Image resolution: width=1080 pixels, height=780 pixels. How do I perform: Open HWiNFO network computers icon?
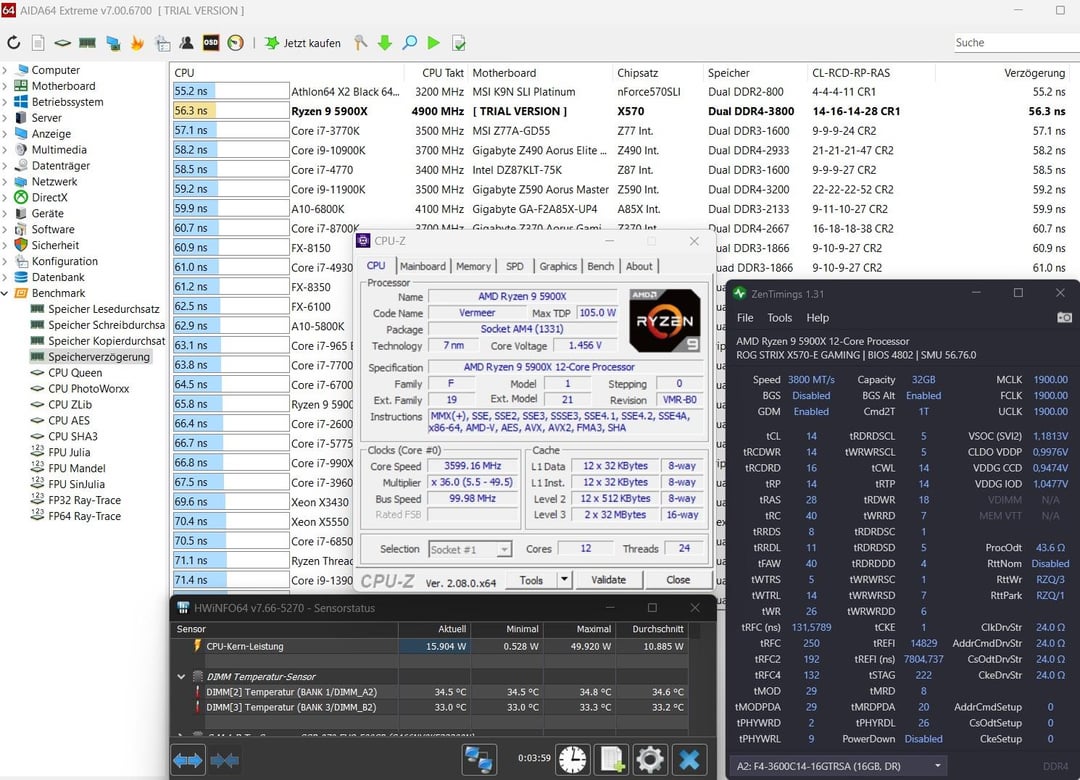click(478, 759)
